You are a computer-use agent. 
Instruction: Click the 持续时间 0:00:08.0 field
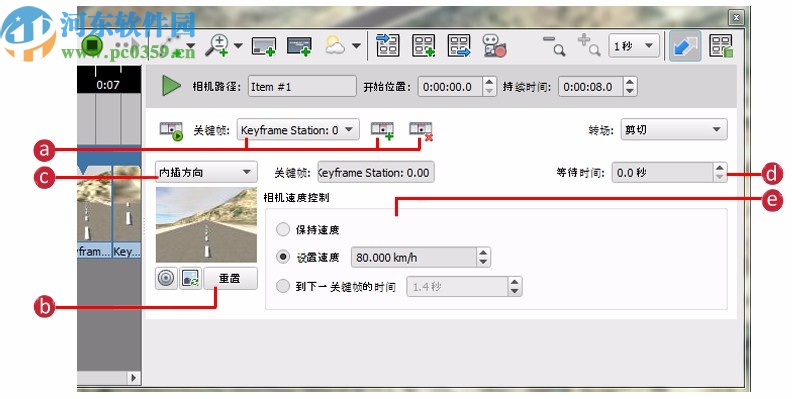[x=590, y=87]
